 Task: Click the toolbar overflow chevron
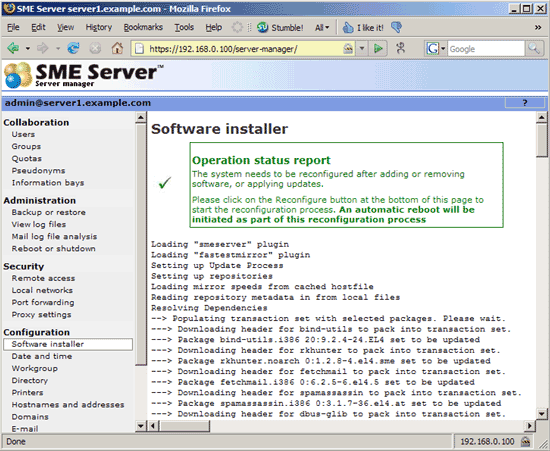538,27
